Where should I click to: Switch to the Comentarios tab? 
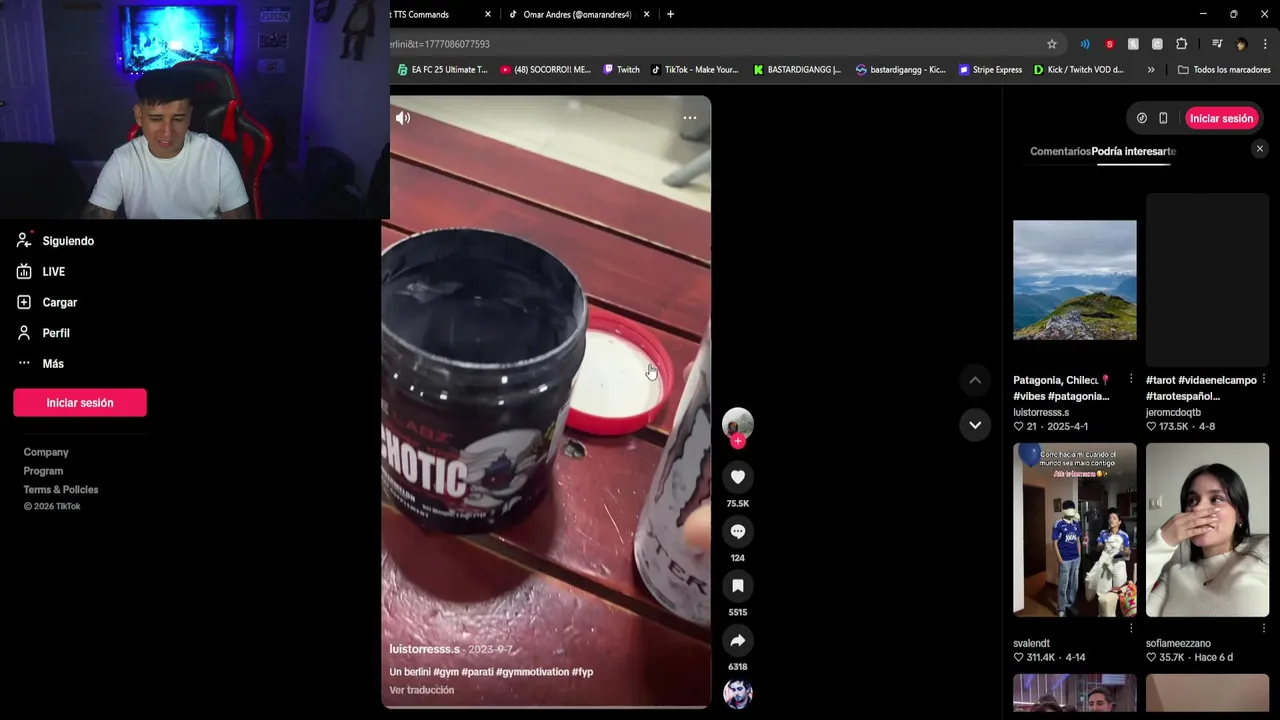tap(1060, 151)
